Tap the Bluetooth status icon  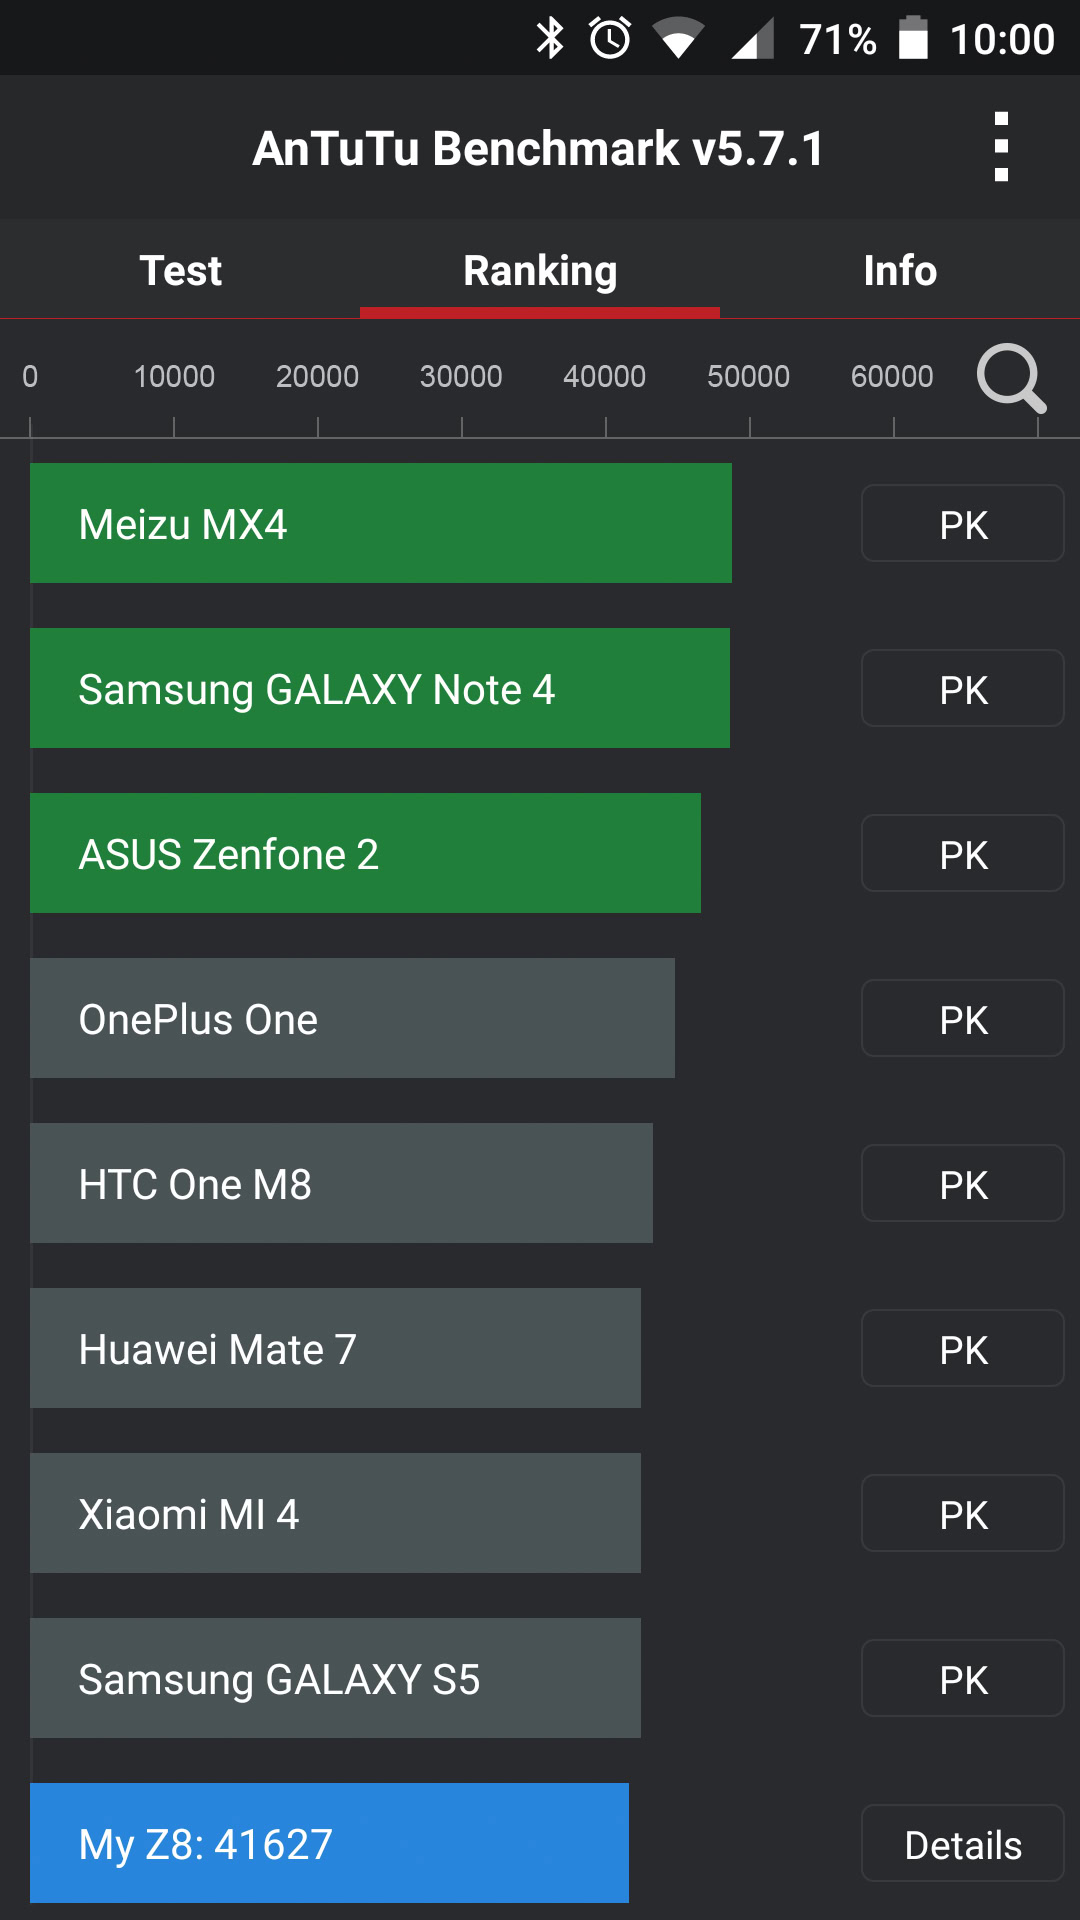[x=550, y=39]
